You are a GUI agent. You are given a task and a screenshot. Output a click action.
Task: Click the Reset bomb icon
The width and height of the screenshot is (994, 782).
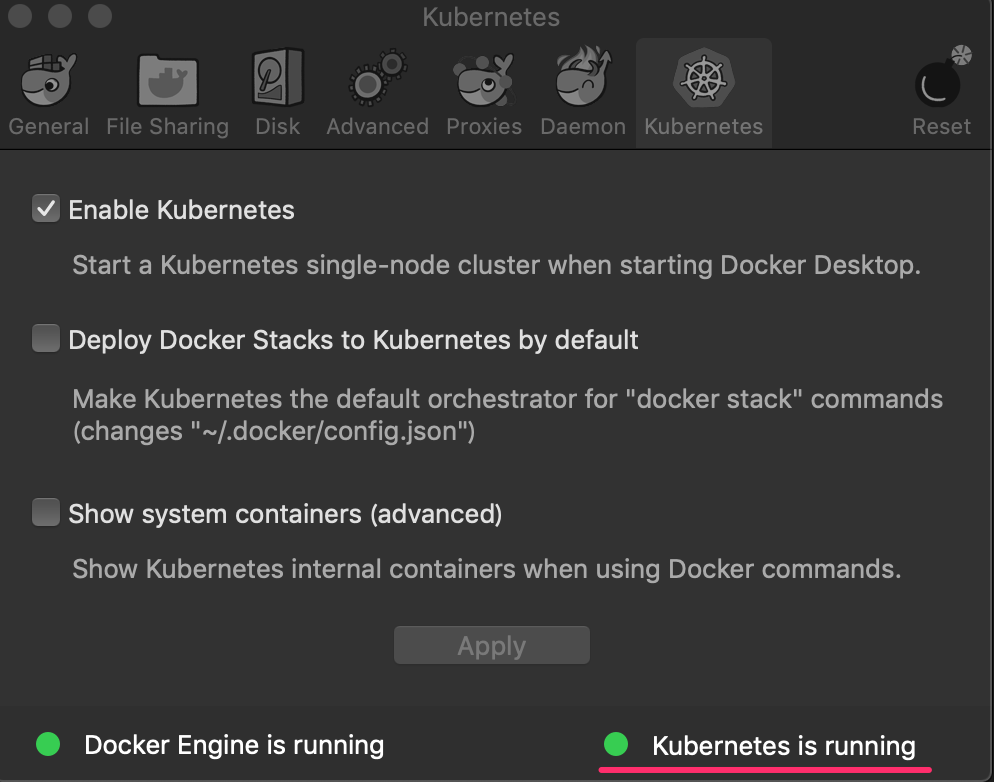pyautogui.click(x=941, y=80)
